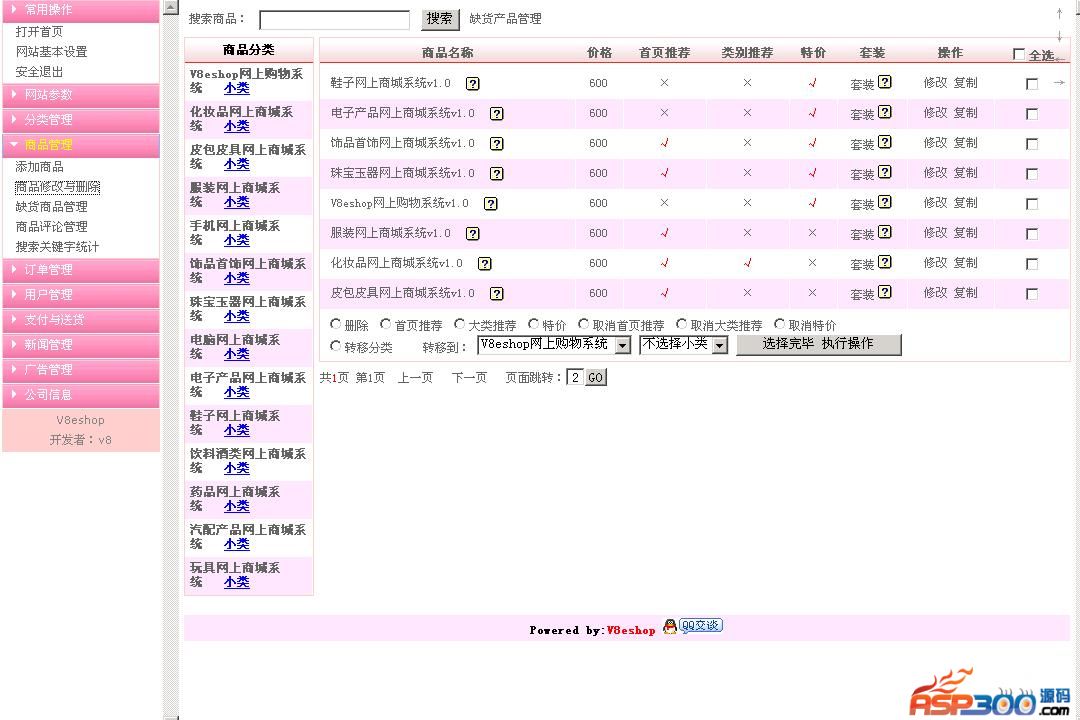This screenshot has width=1080, height=720.
Task: Open the V8eshop网上购物系统 category dropdown
Action: tap(554, 344)
